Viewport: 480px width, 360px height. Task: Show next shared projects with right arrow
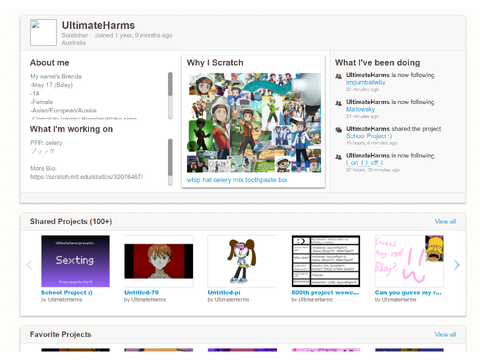click(x=457, y=265)
